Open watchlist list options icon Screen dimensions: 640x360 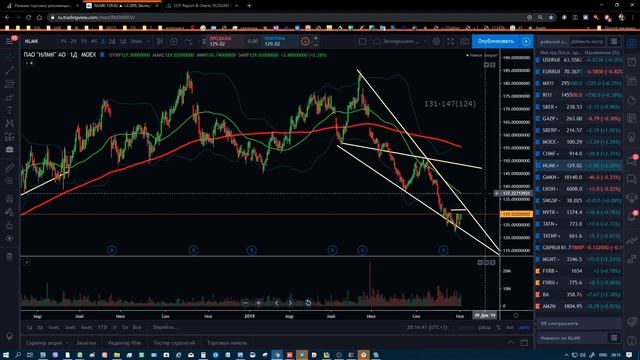click(x=613, y=41)
